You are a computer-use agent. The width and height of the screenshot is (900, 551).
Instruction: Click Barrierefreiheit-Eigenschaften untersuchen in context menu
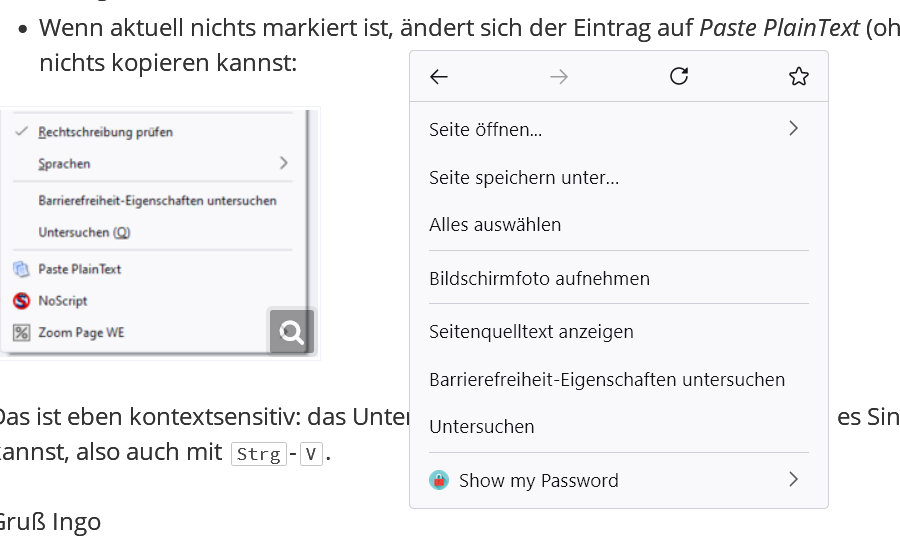click(x=607, y=380)
